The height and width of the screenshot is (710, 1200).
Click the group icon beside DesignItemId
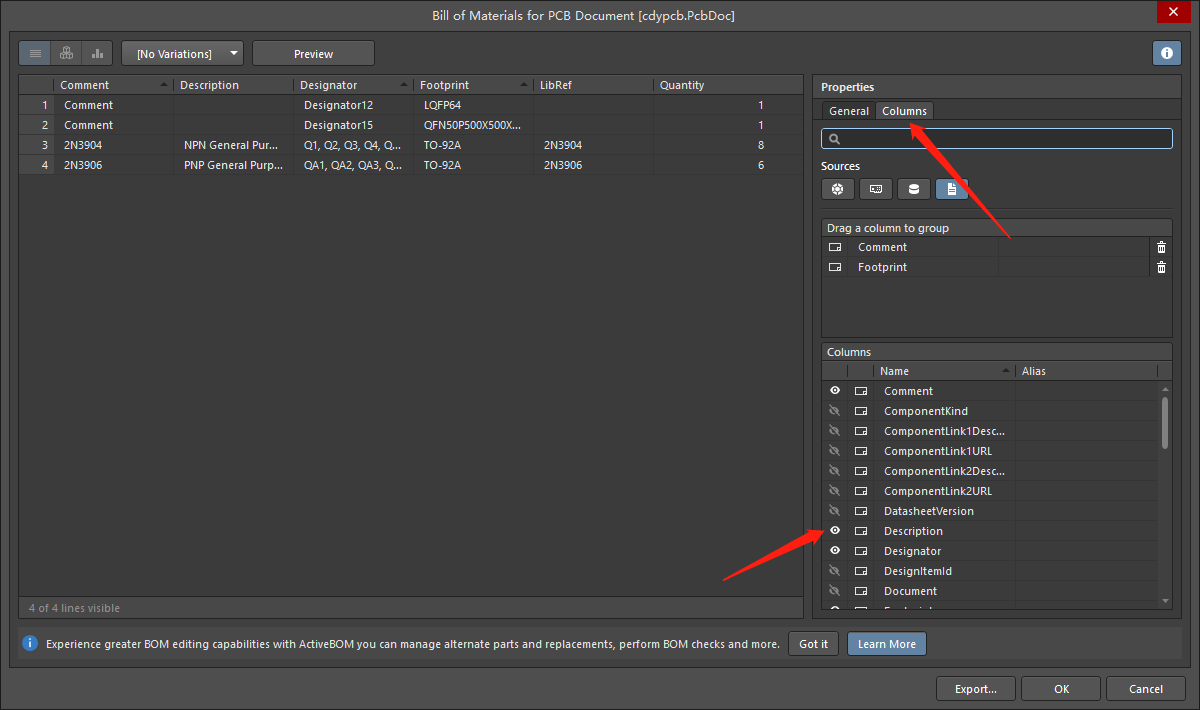(x=861, y=571)
